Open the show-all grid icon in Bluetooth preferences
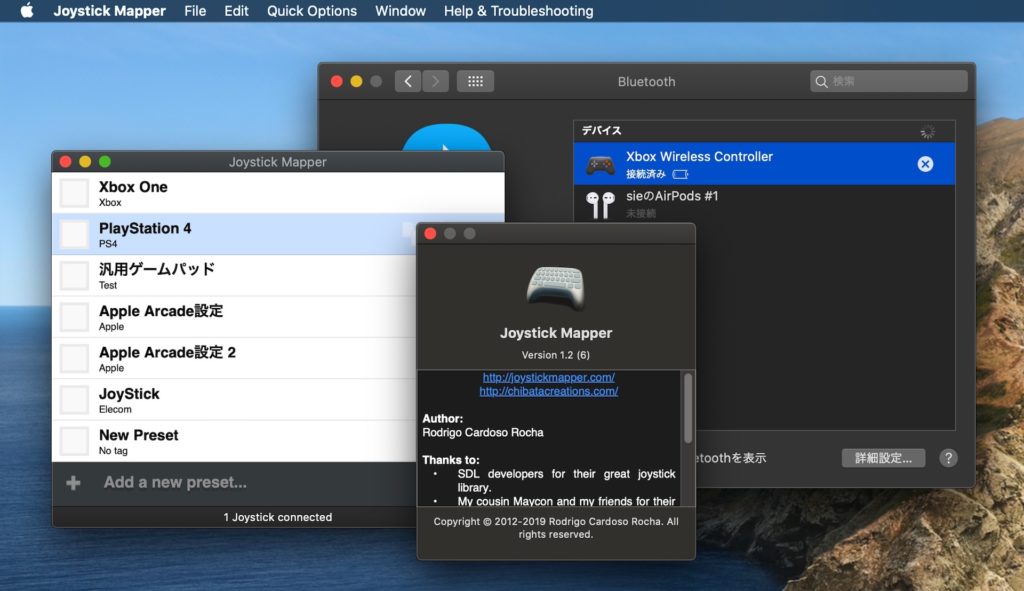 pyautogui.click(x=475, y=81)
